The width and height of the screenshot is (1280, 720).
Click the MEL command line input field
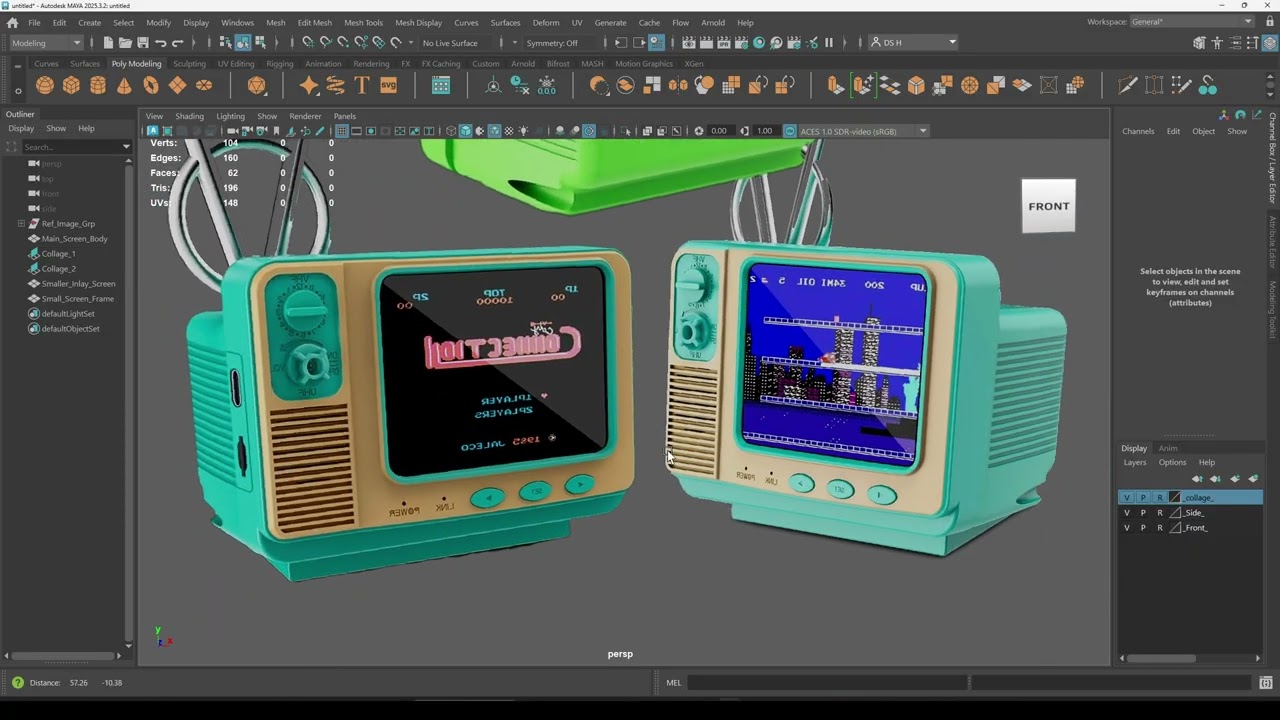click(x=827, y=683)
